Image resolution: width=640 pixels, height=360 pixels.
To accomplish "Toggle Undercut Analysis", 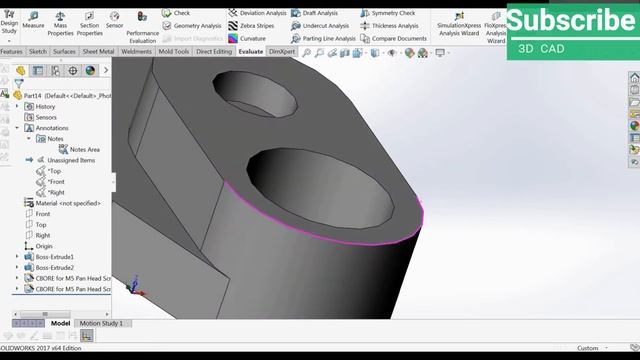I will pos(320,26).
